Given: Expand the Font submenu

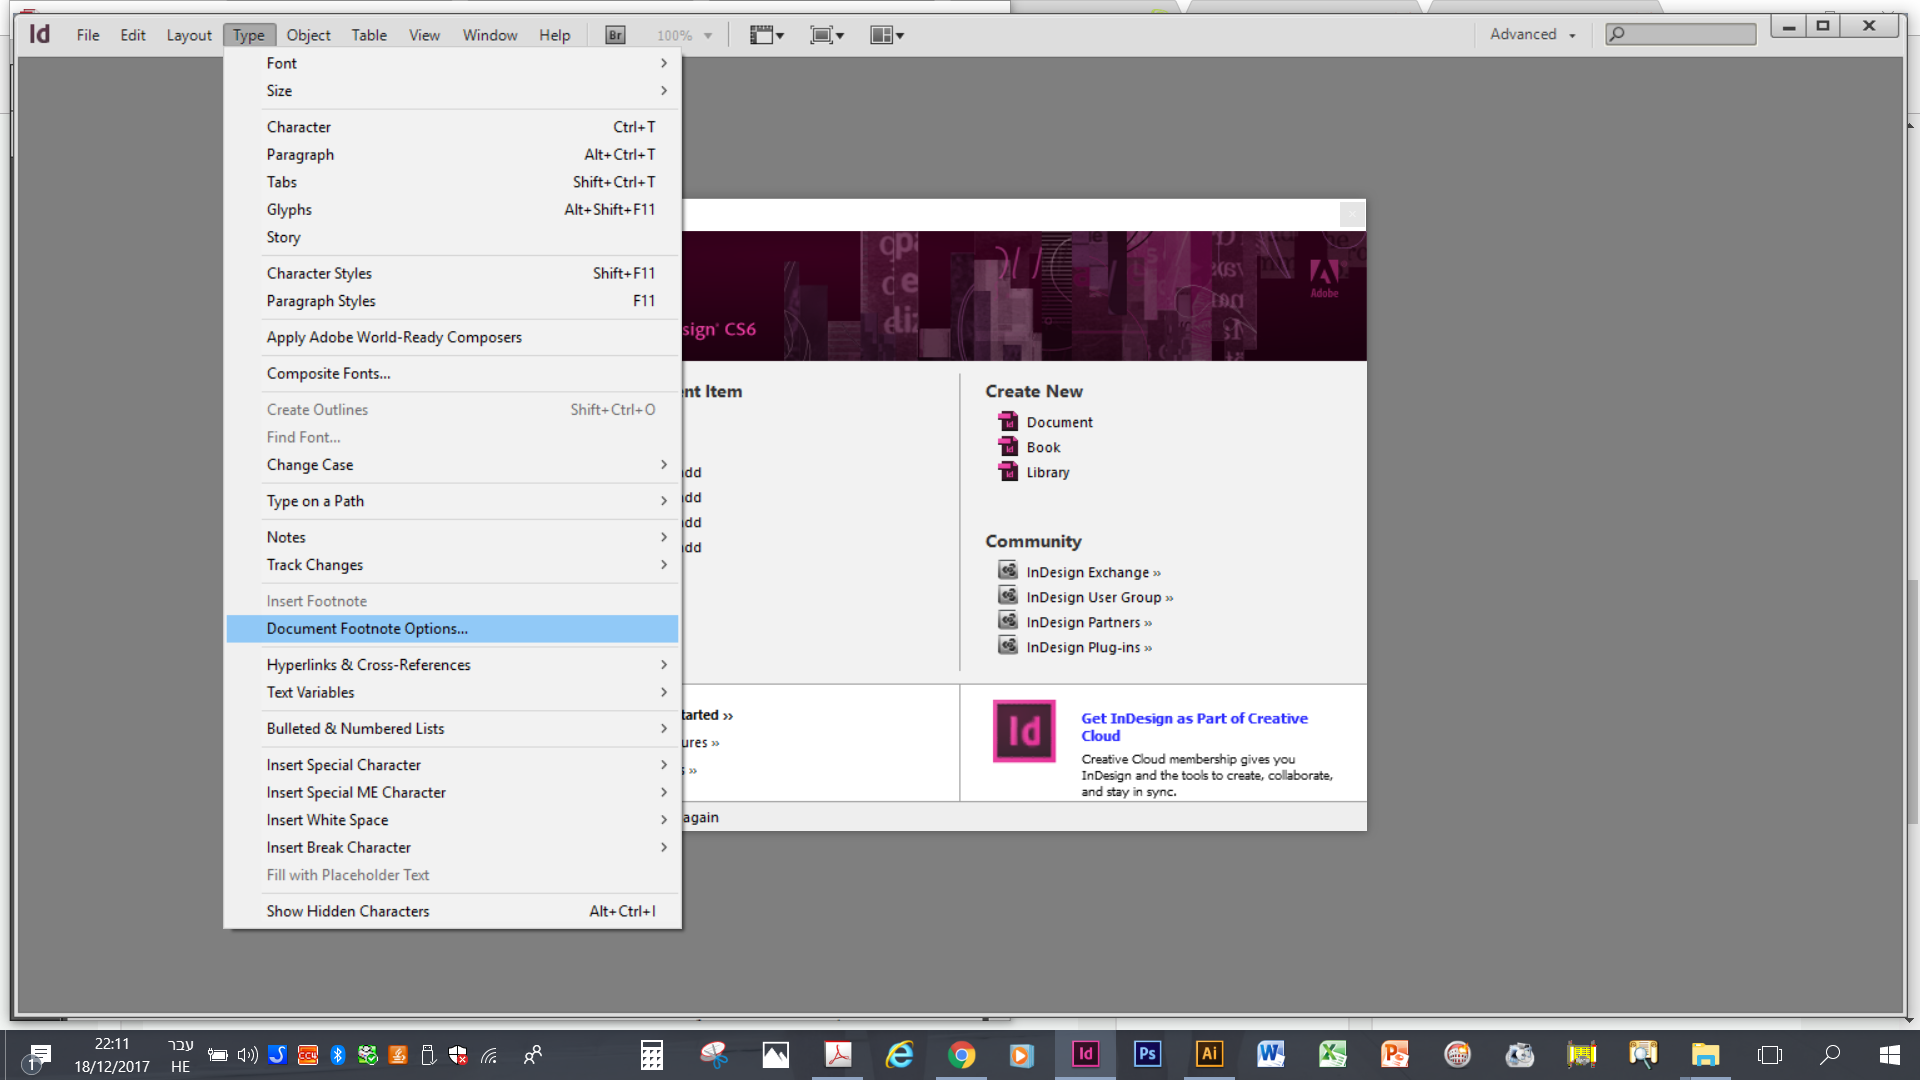Looking at the screenshot, I should point(452,63).
